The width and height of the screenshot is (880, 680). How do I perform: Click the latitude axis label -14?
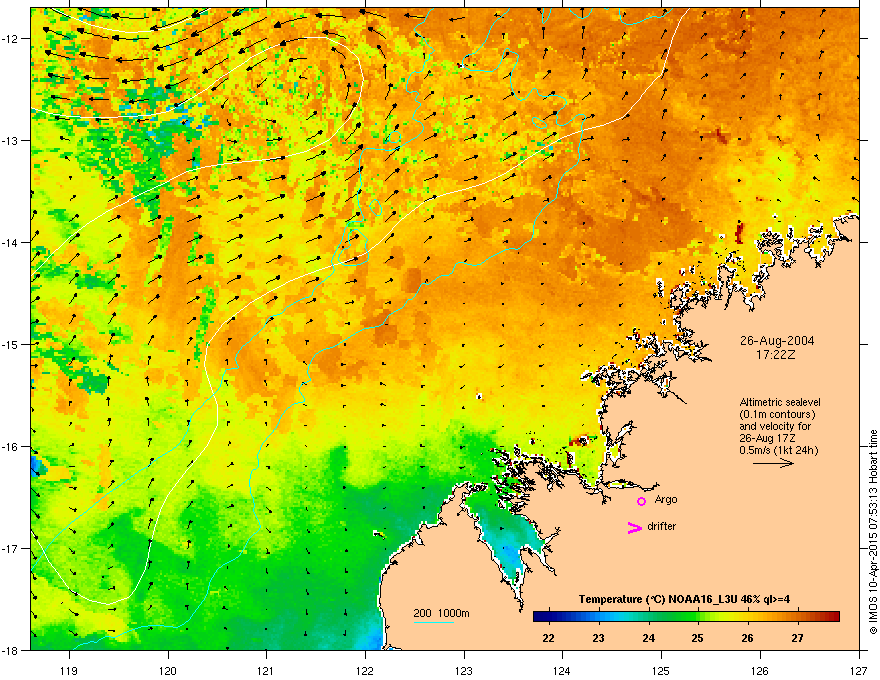pos(10,242)
